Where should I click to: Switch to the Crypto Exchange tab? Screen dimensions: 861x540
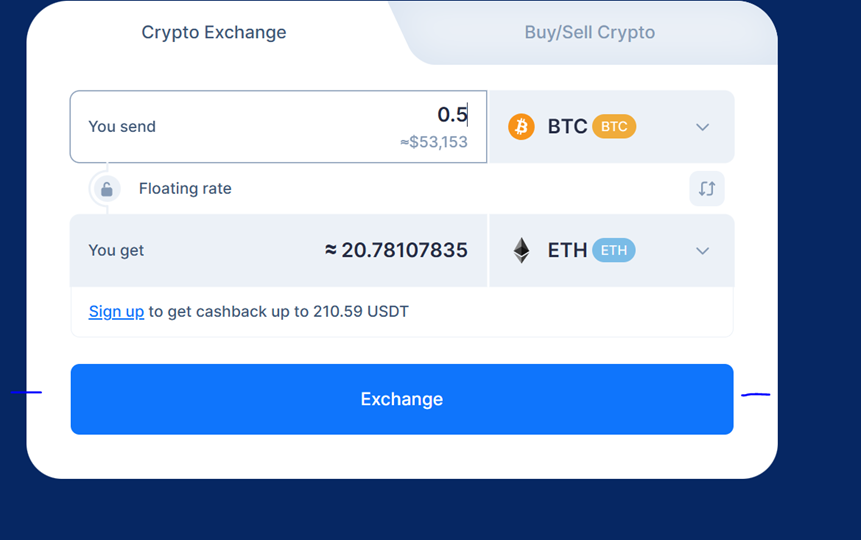coord(214,32)
